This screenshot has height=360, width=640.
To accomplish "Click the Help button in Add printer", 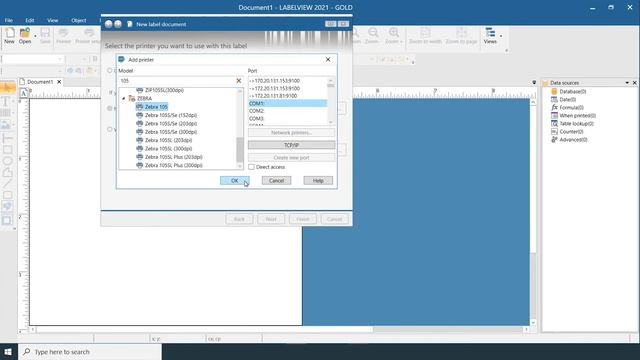I will pyautogui.click(x=318, y=180).
